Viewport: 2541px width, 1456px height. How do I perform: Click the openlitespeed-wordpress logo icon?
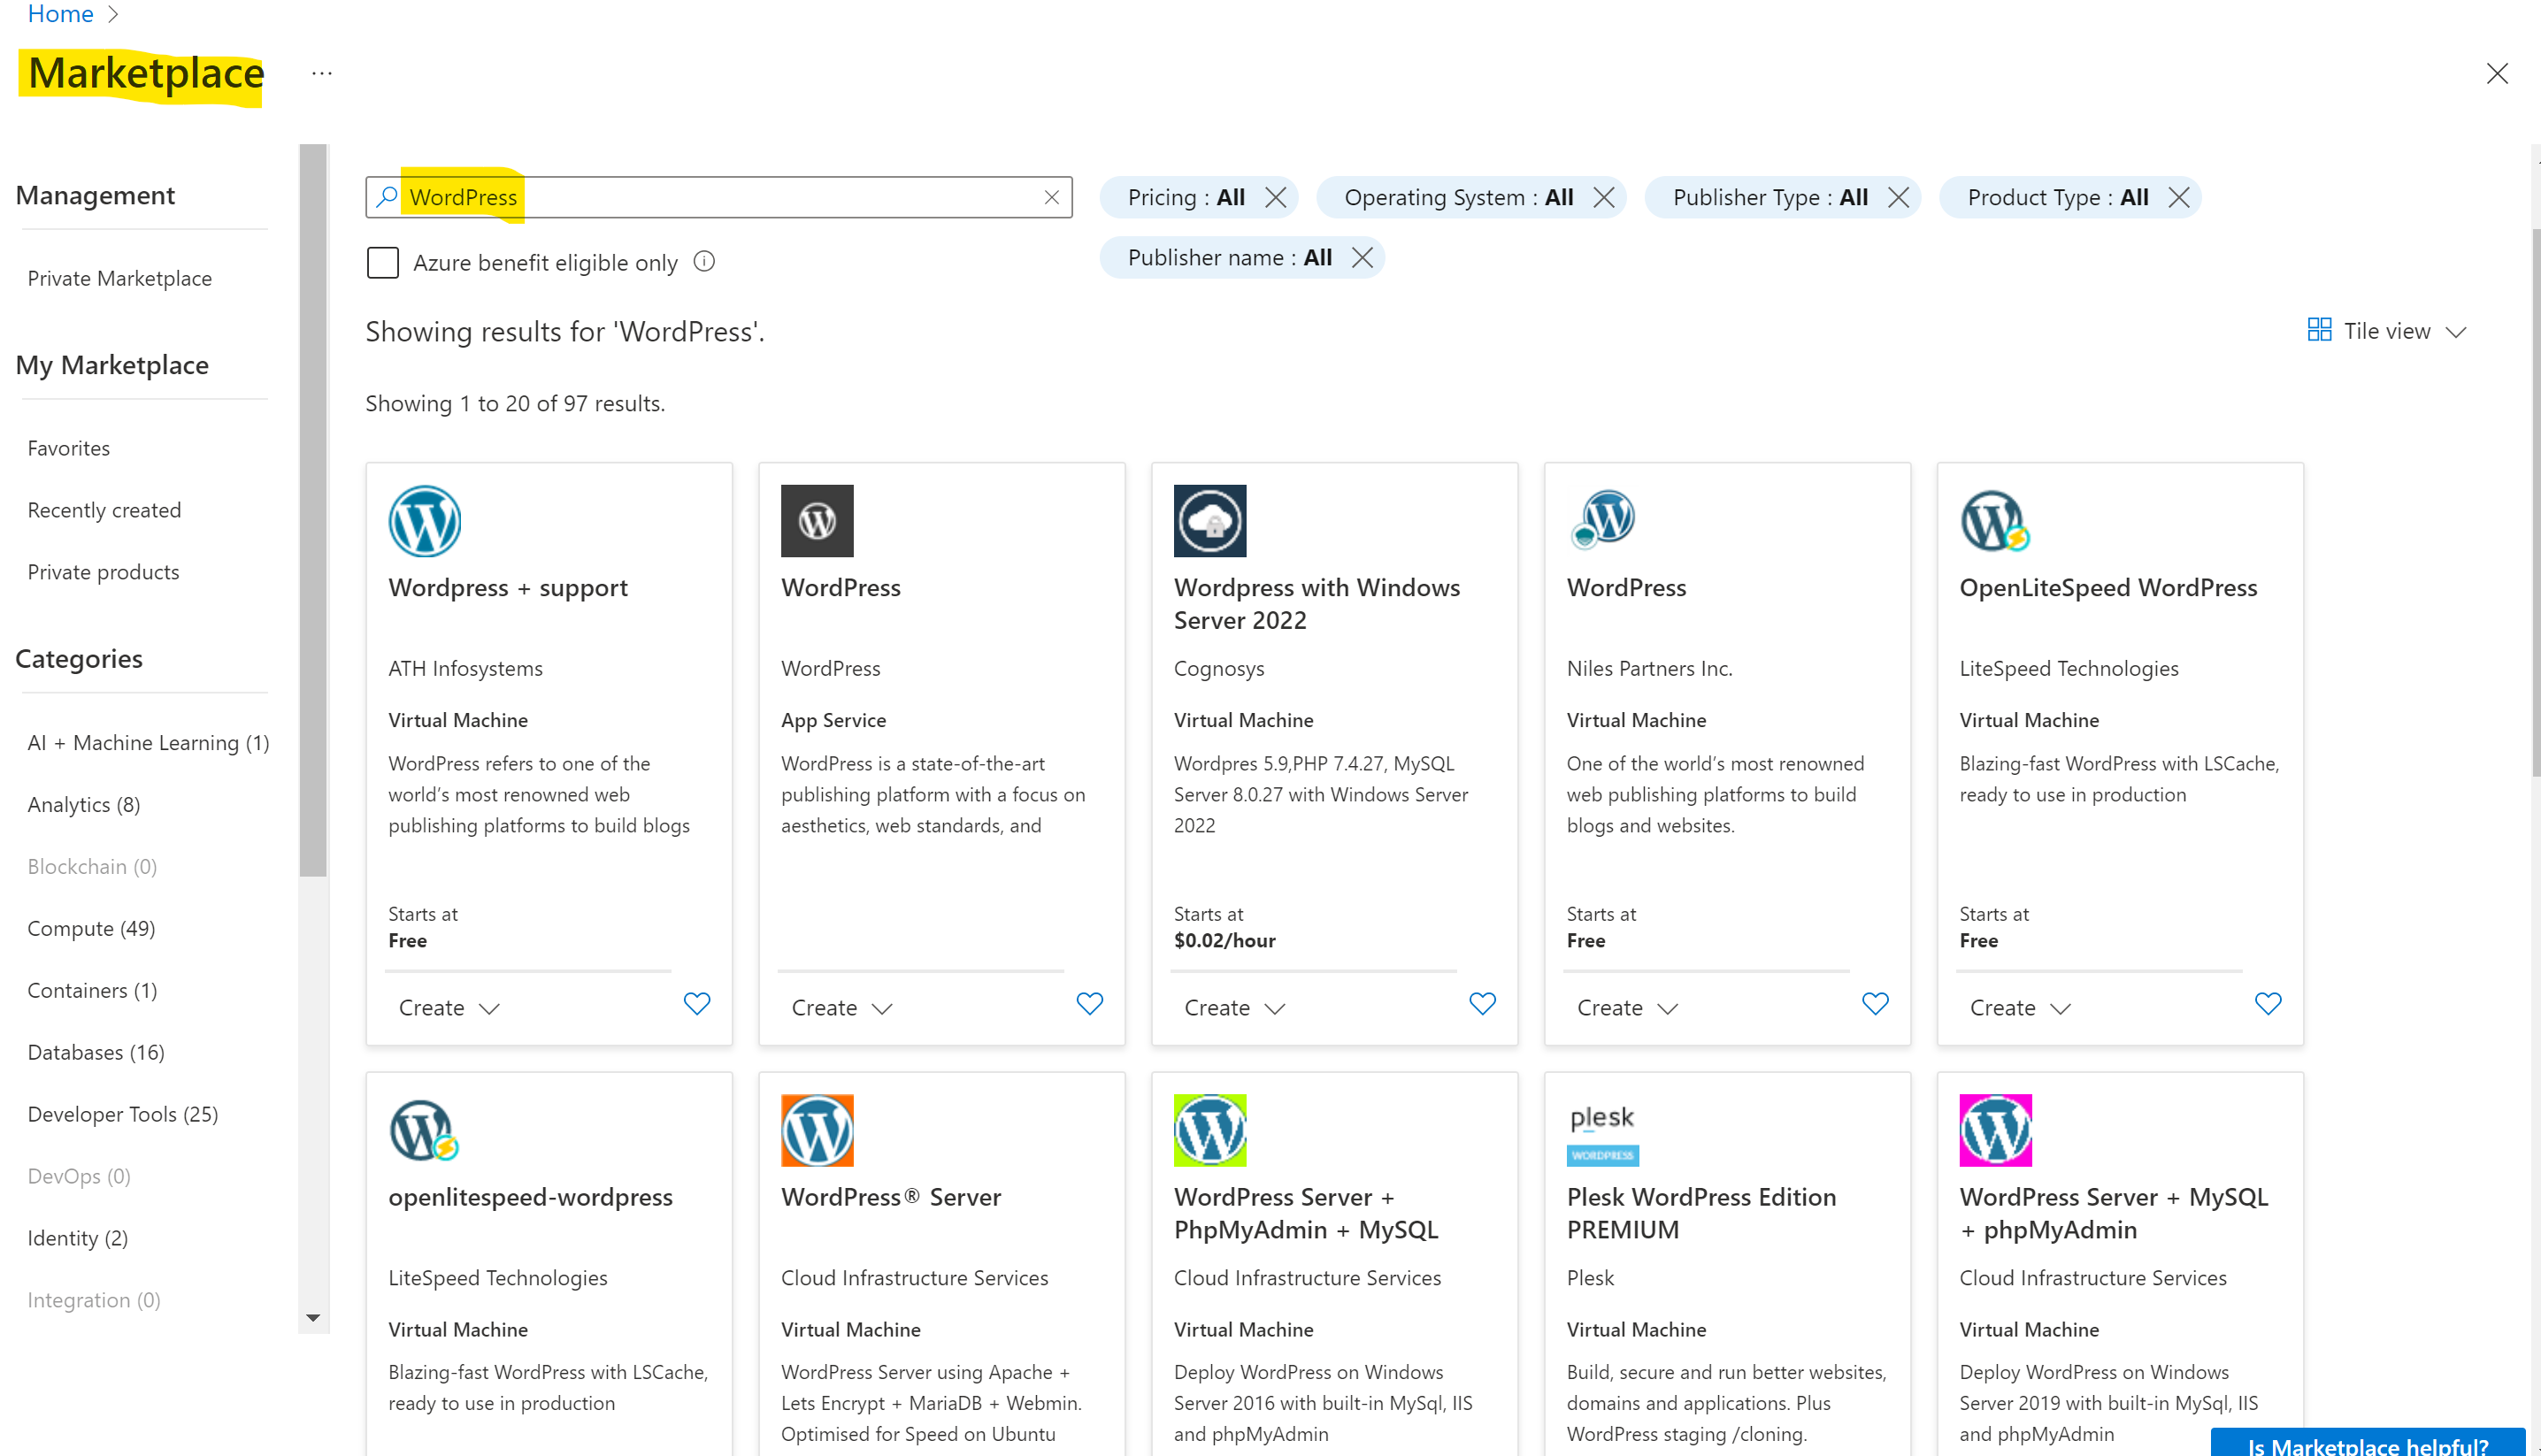424,1131
